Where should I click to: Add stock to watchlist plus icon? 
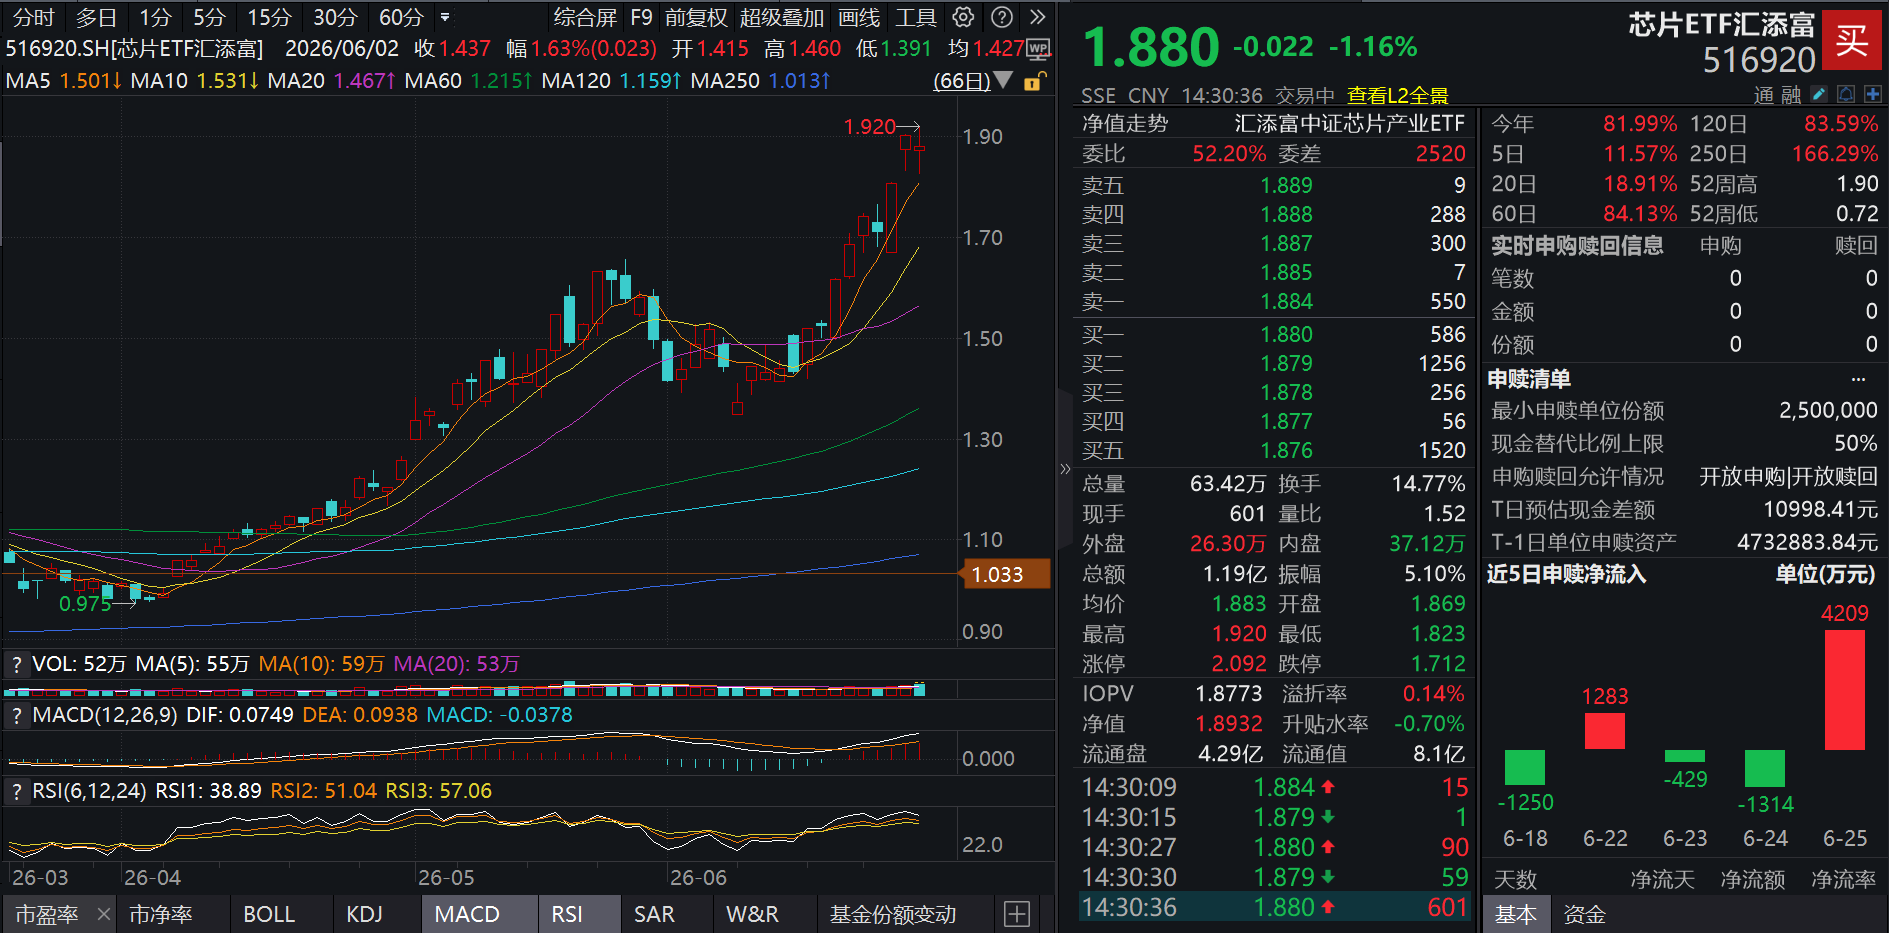click(1872, 94)
